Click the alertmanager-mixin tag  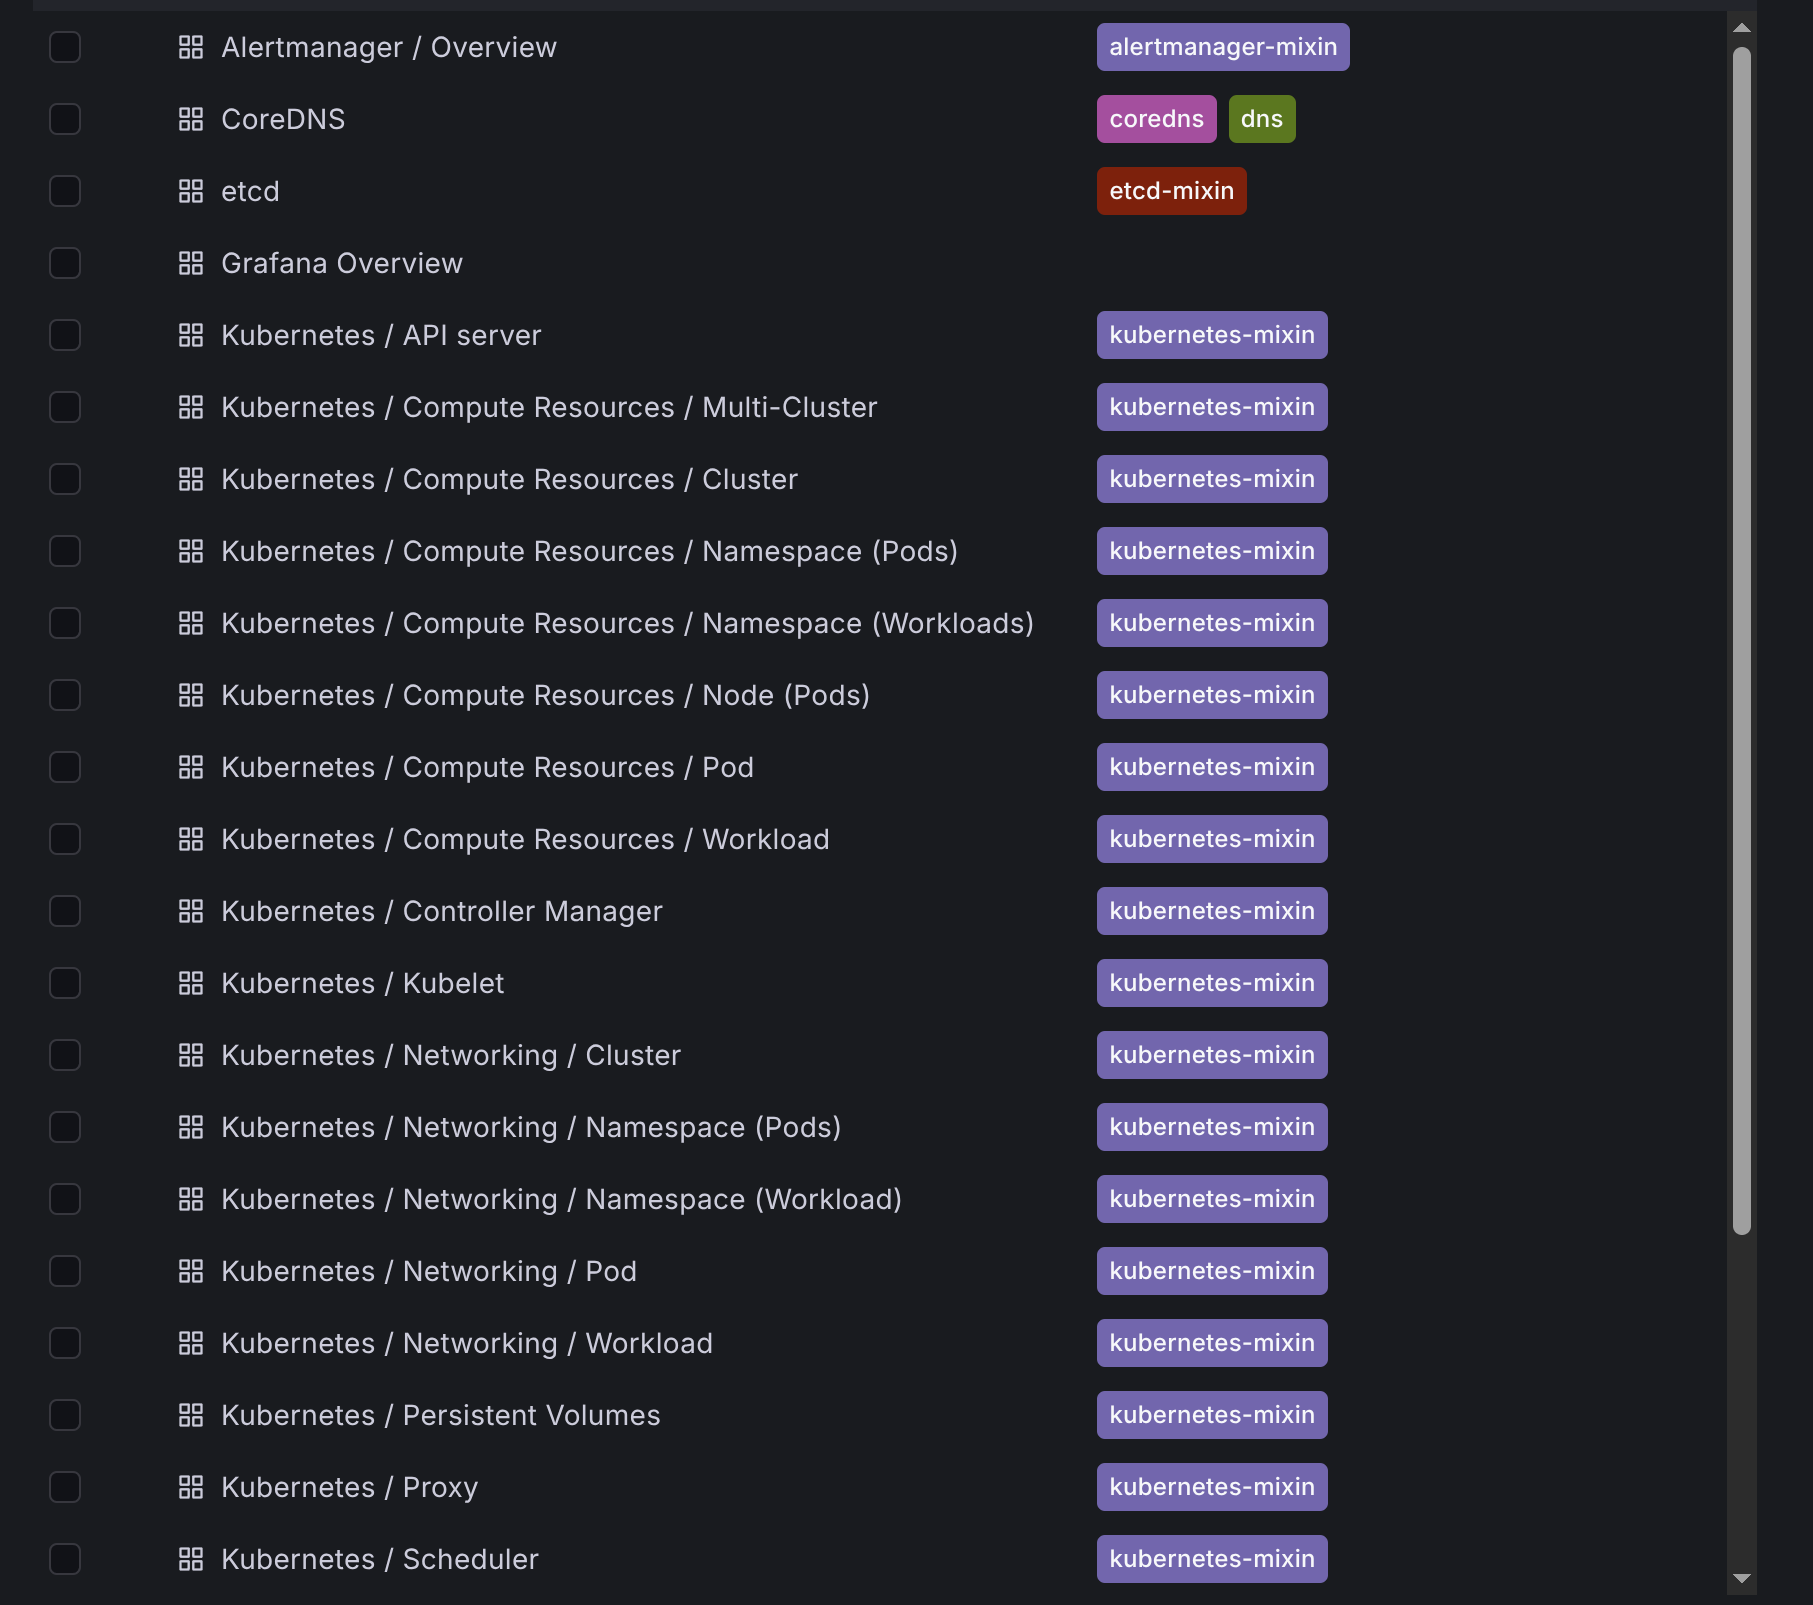pyautogui.click(x=1222, y=47)
